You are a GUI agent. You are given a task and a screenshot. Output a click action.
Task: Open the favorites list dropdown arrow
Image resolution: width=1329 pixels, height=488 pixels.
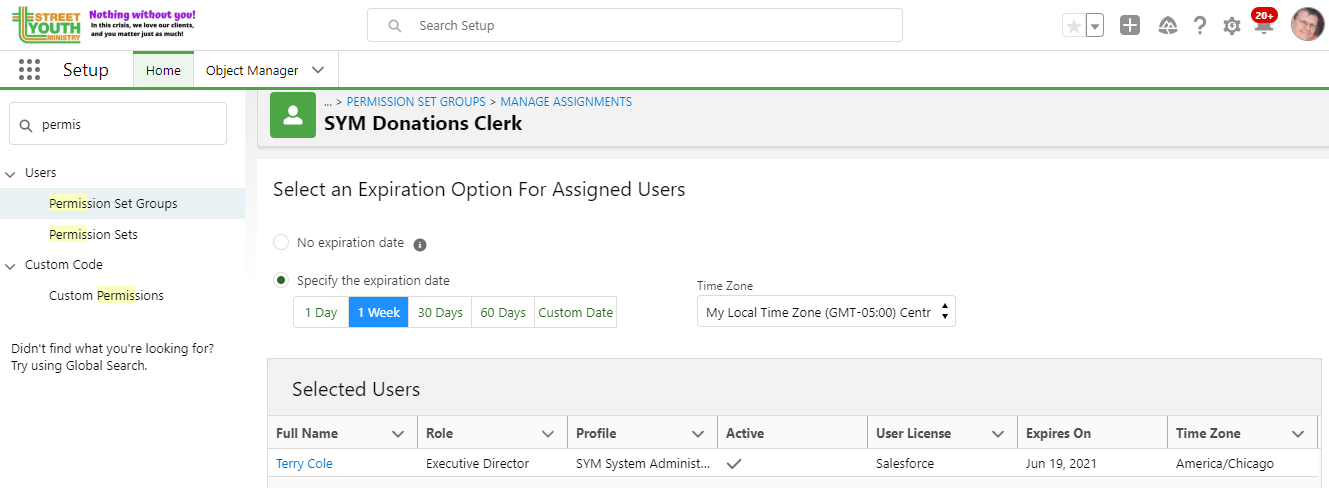[1095, 26]
